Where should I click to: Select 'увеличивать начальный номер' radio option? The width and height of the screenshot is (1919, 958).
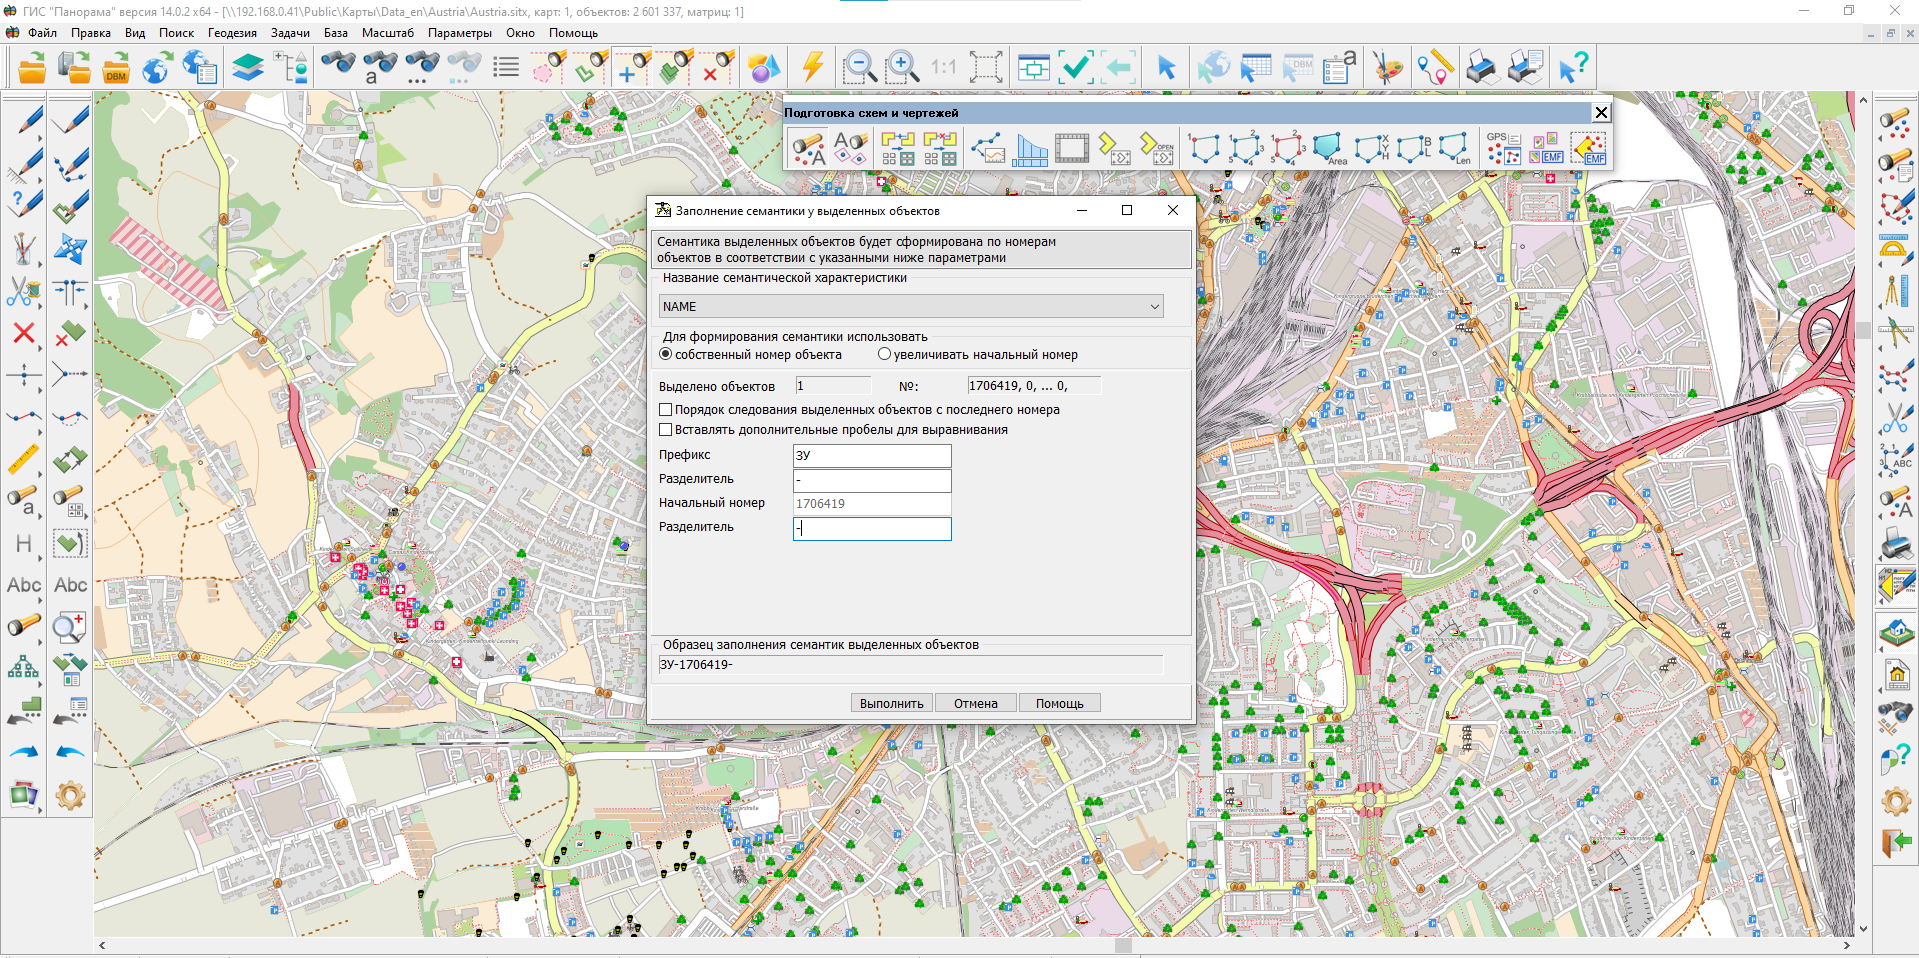pyautogui.click(x=884, y=355)
